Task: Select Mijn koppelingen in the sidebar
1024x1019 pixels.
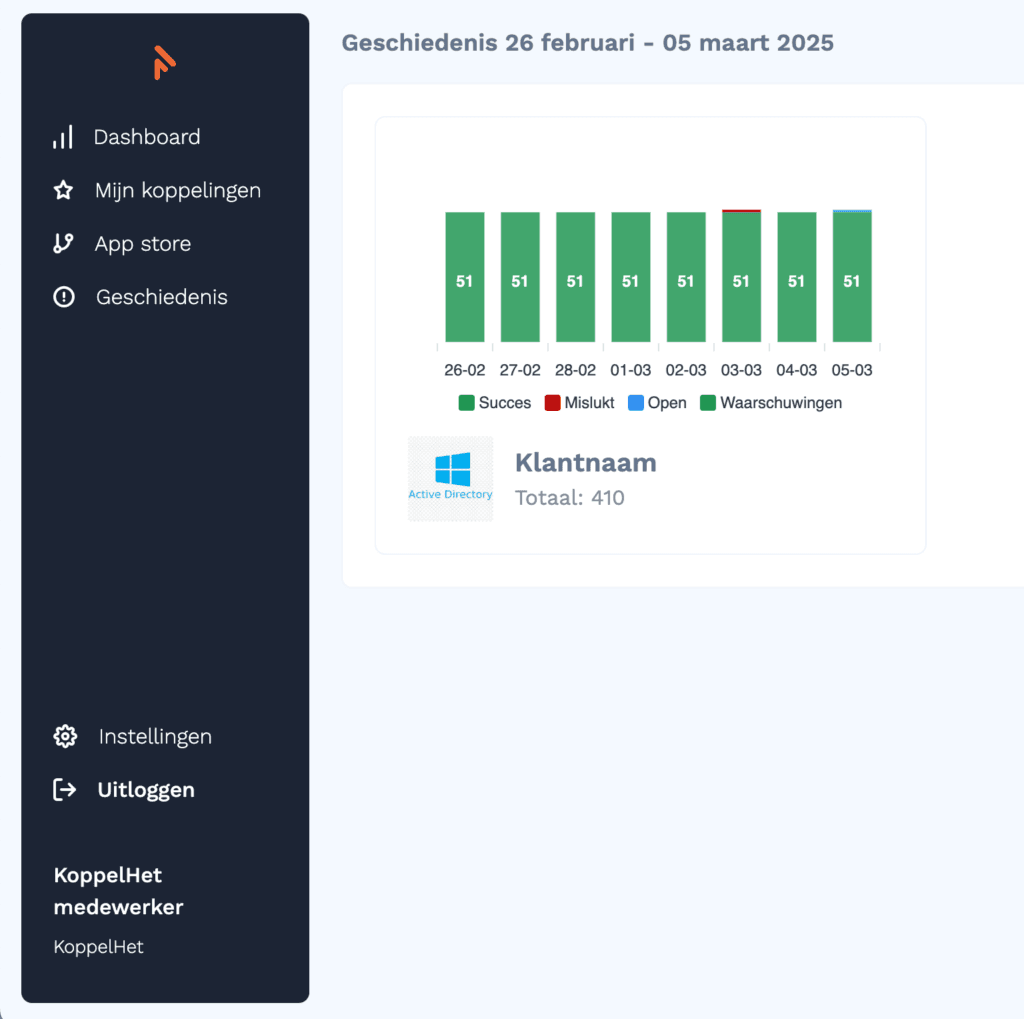Action: pyautogui.click(x=178, y=190)
